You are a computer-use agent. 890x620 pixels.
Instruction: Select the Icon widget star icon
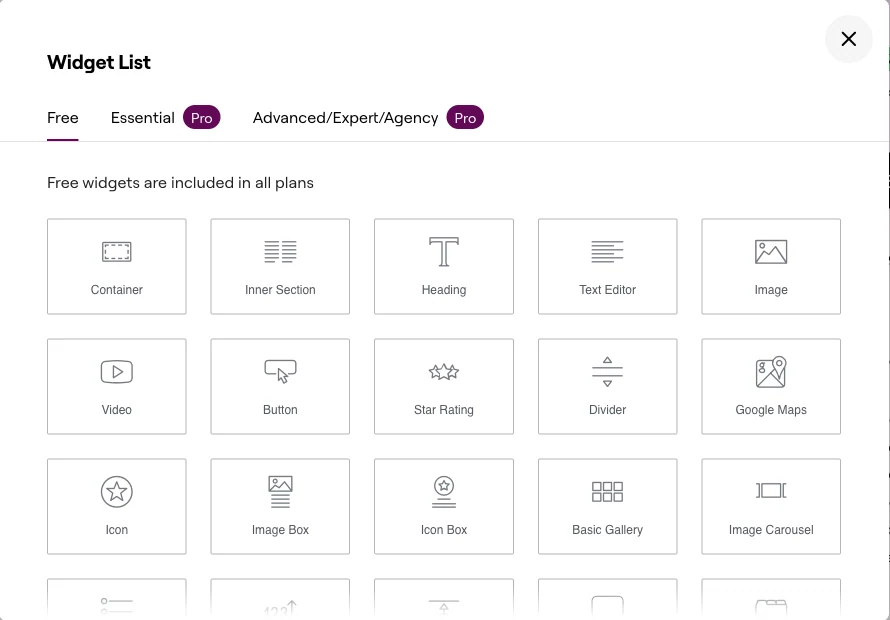pyautogui.click(x=117, y=492)
